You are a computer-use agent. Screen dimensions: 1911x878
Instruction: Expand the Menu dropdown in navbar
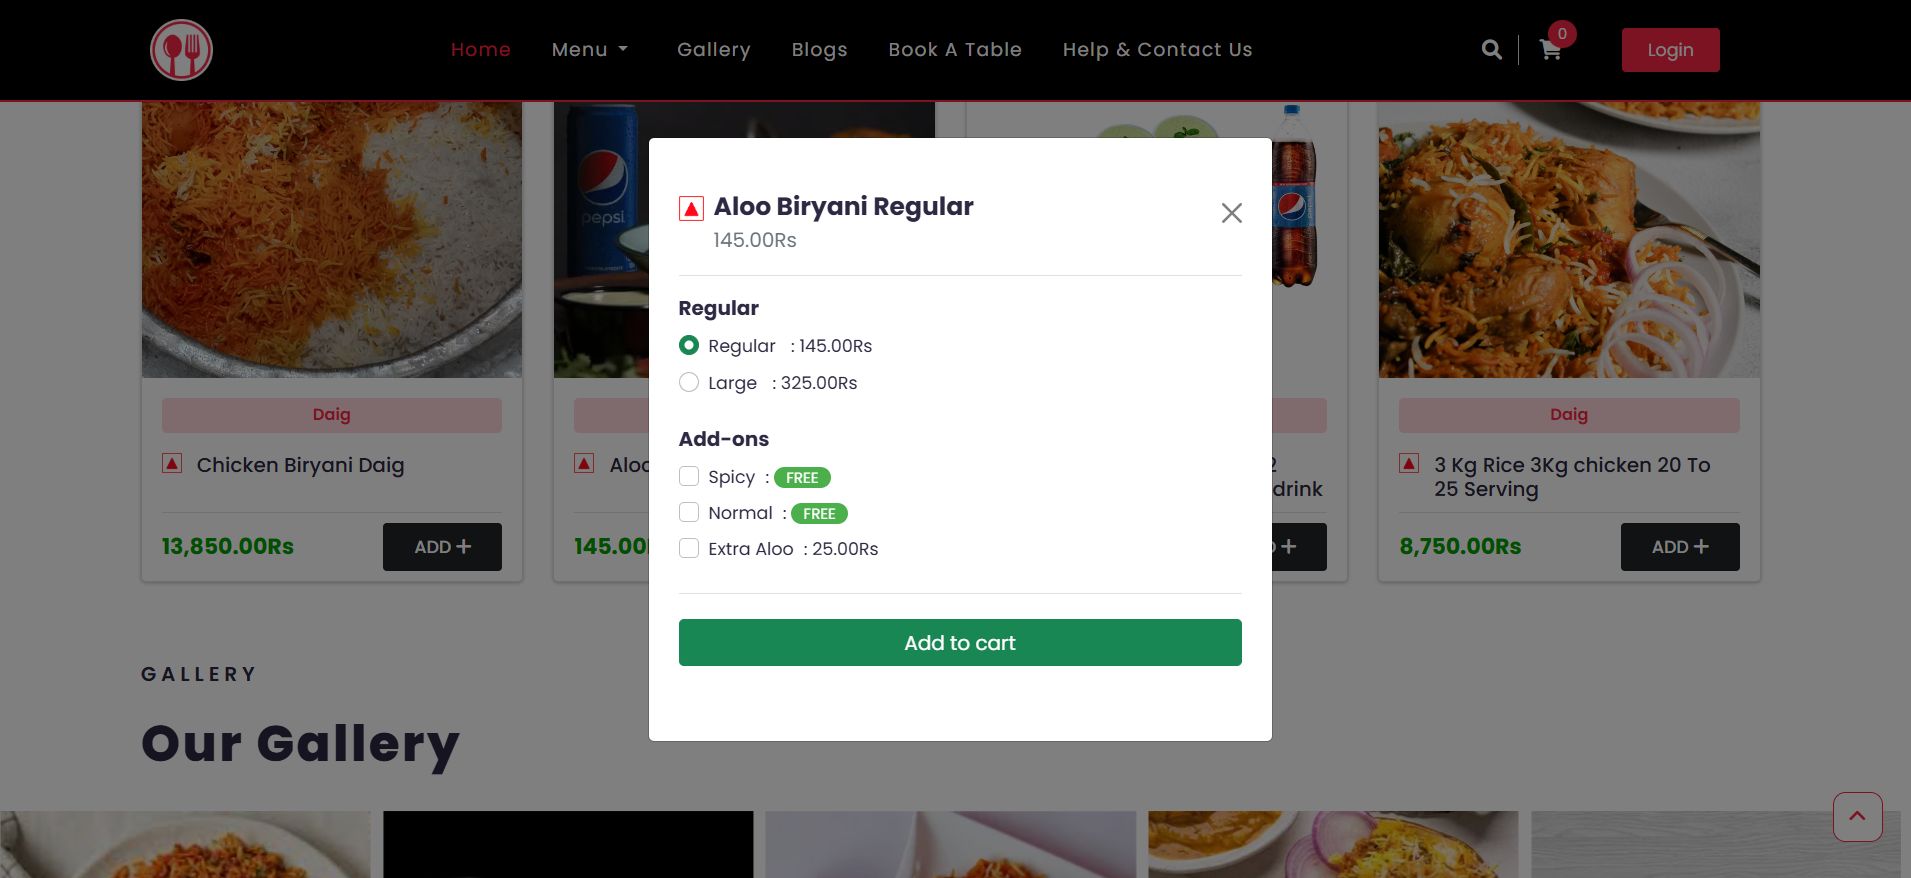click(590, 50)
